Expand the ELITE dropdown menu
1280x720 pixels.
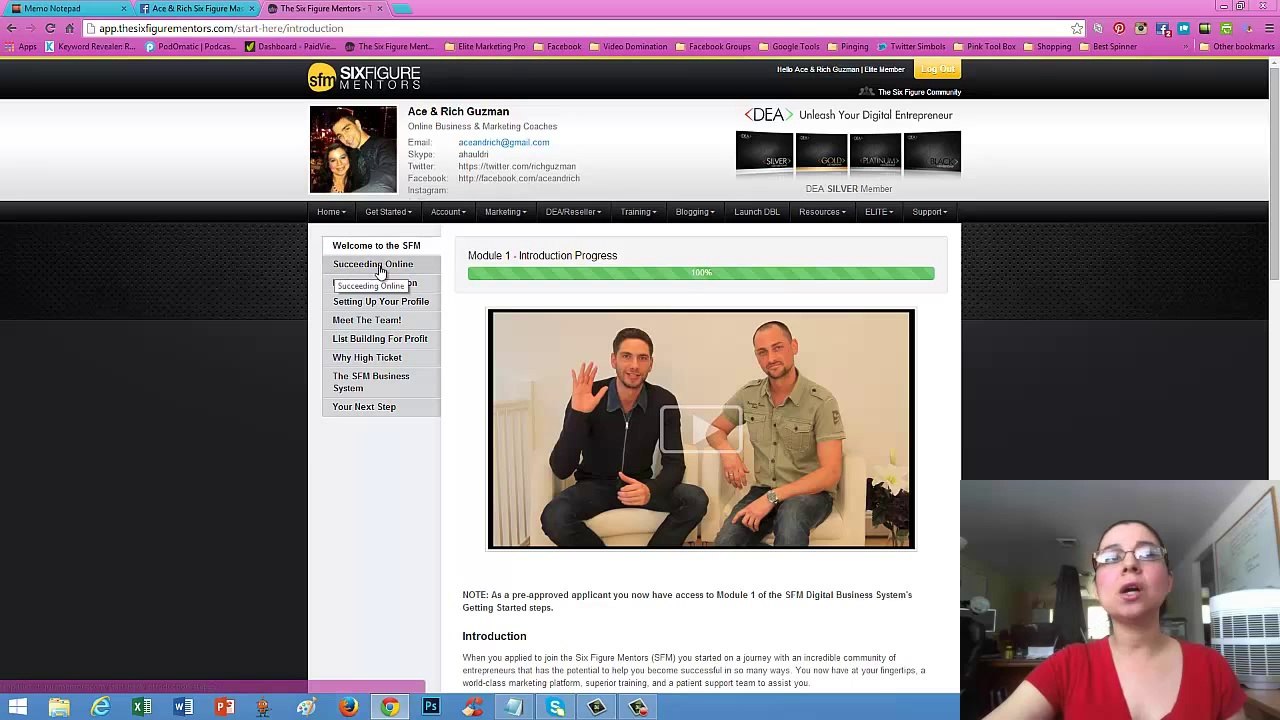[x=879, y=212]
